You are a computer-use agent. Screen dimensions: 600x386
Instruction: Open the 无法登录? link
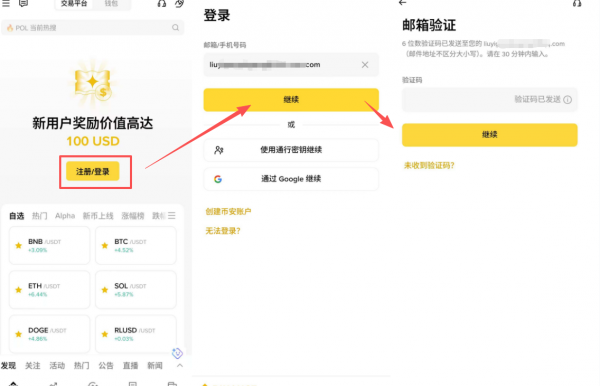[223, 231]
